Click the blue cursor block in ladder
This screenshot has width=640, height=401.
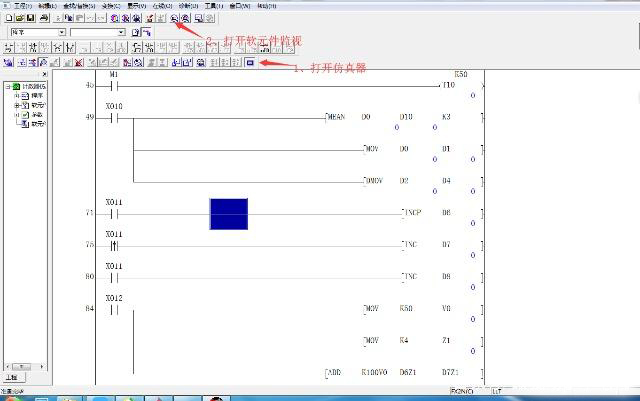(228, 214)
